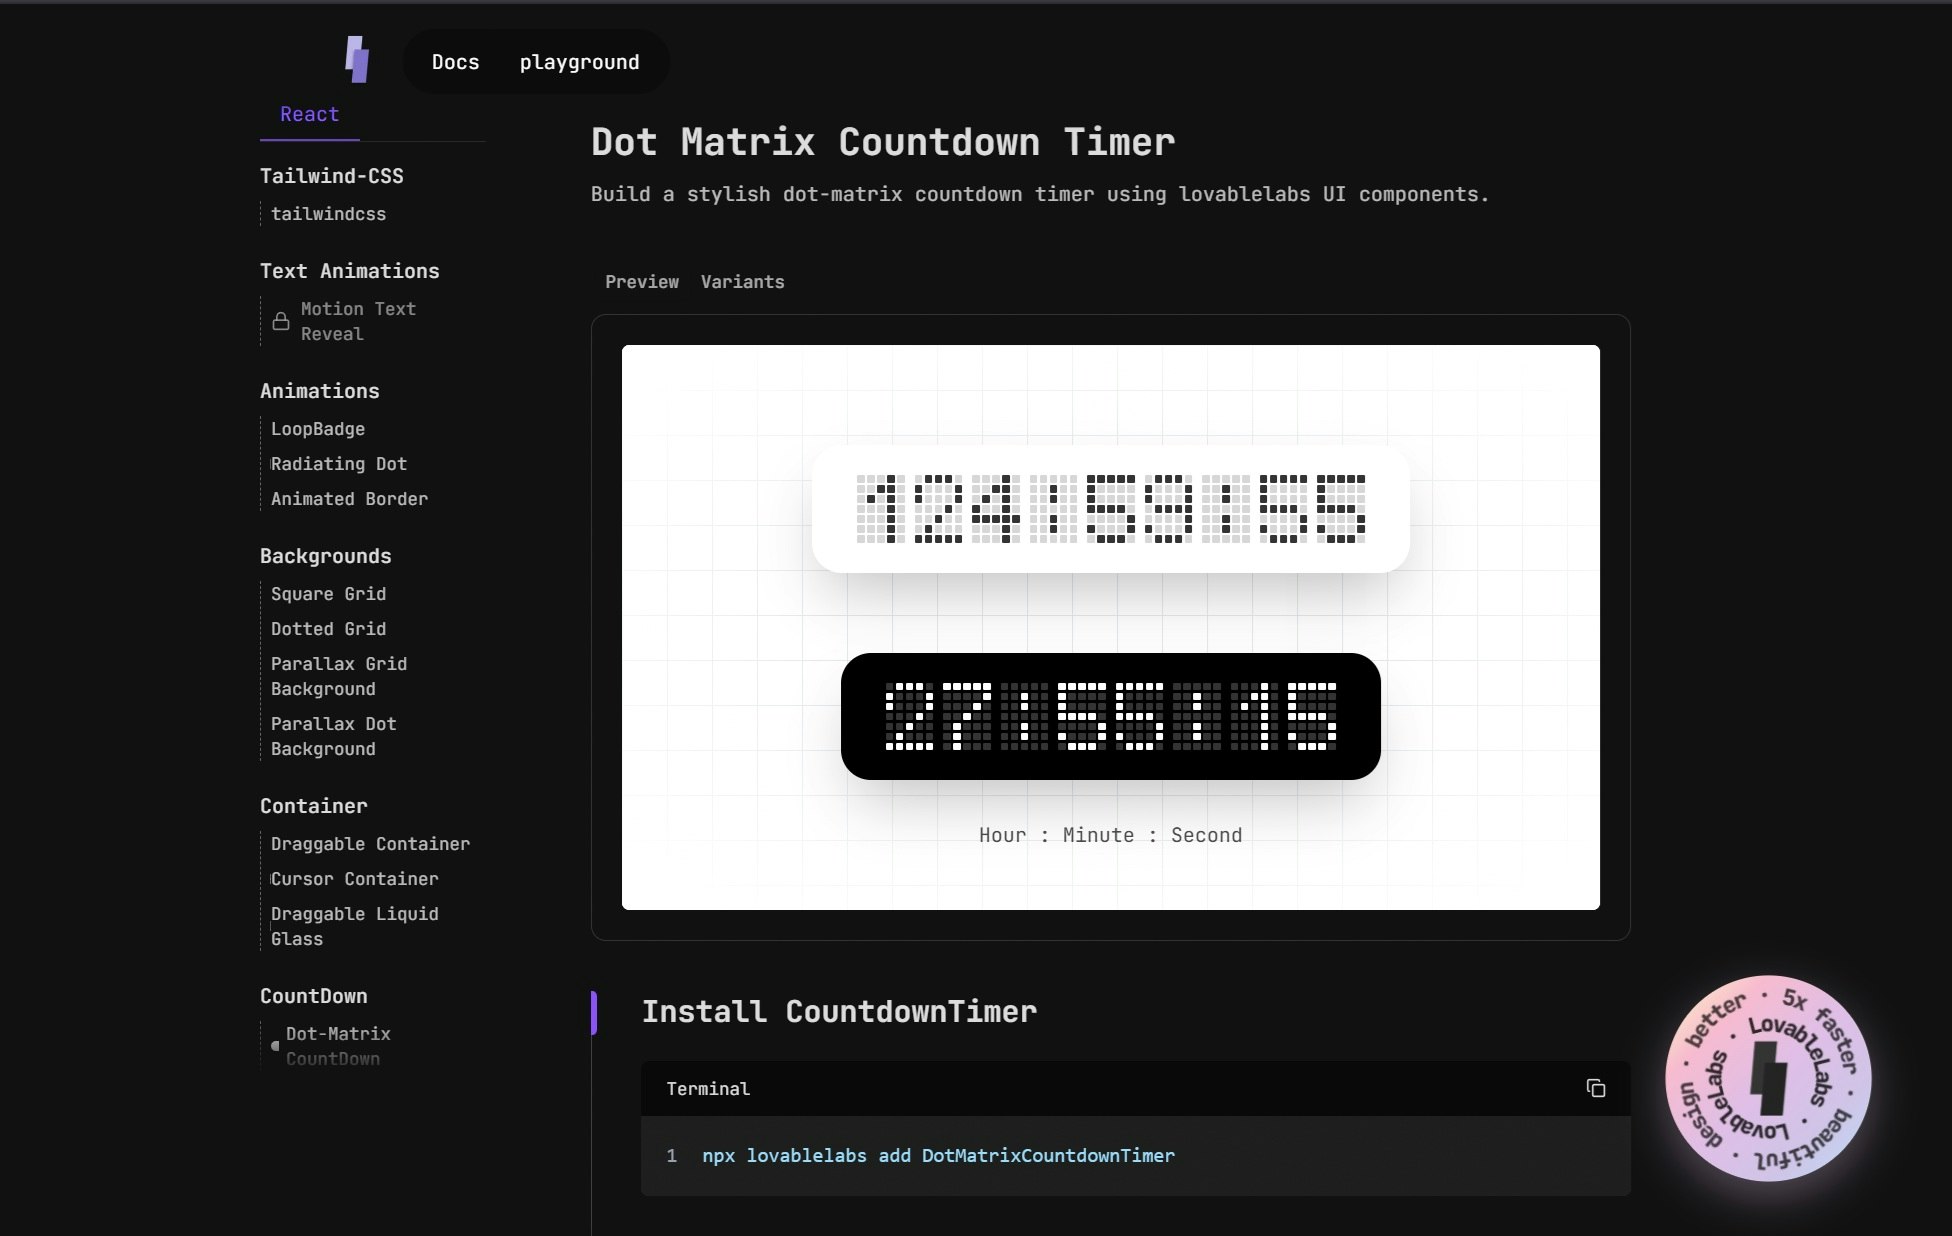The image size is (1952, 1236).
Task: Go to the Radiating Dot page
Action: coord(339,464)
